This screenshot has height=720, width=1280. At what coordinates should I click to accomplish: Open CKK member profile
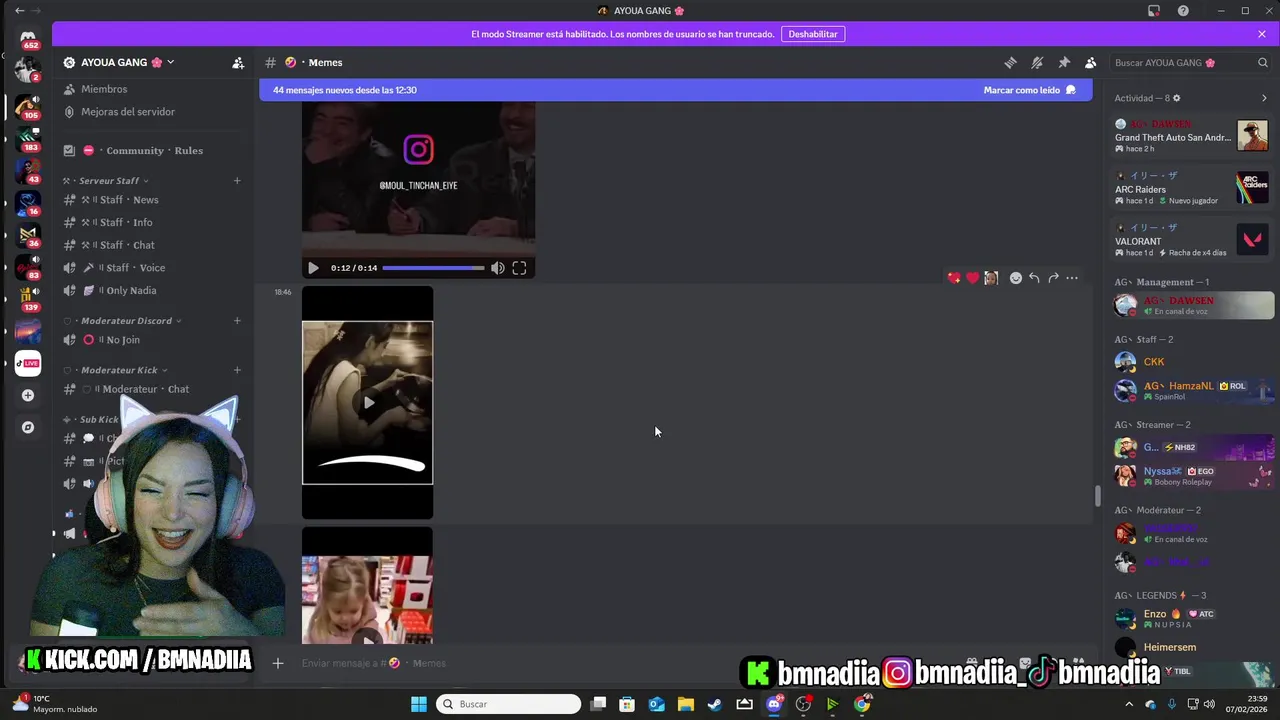(1193, 362)
